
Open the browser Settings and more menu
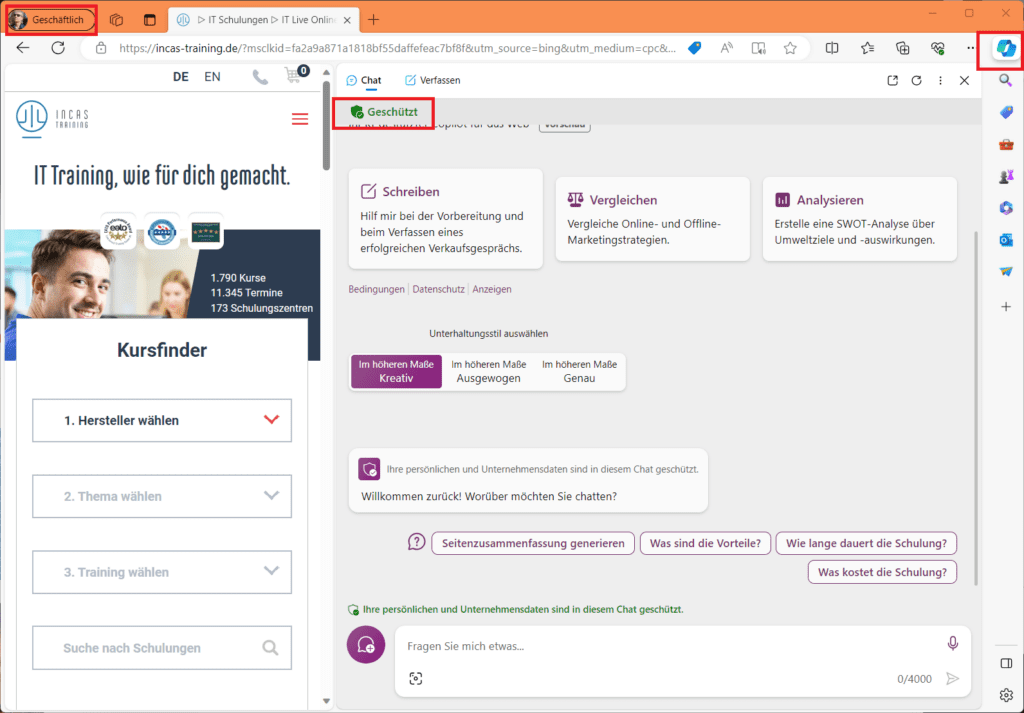[970, 48]
